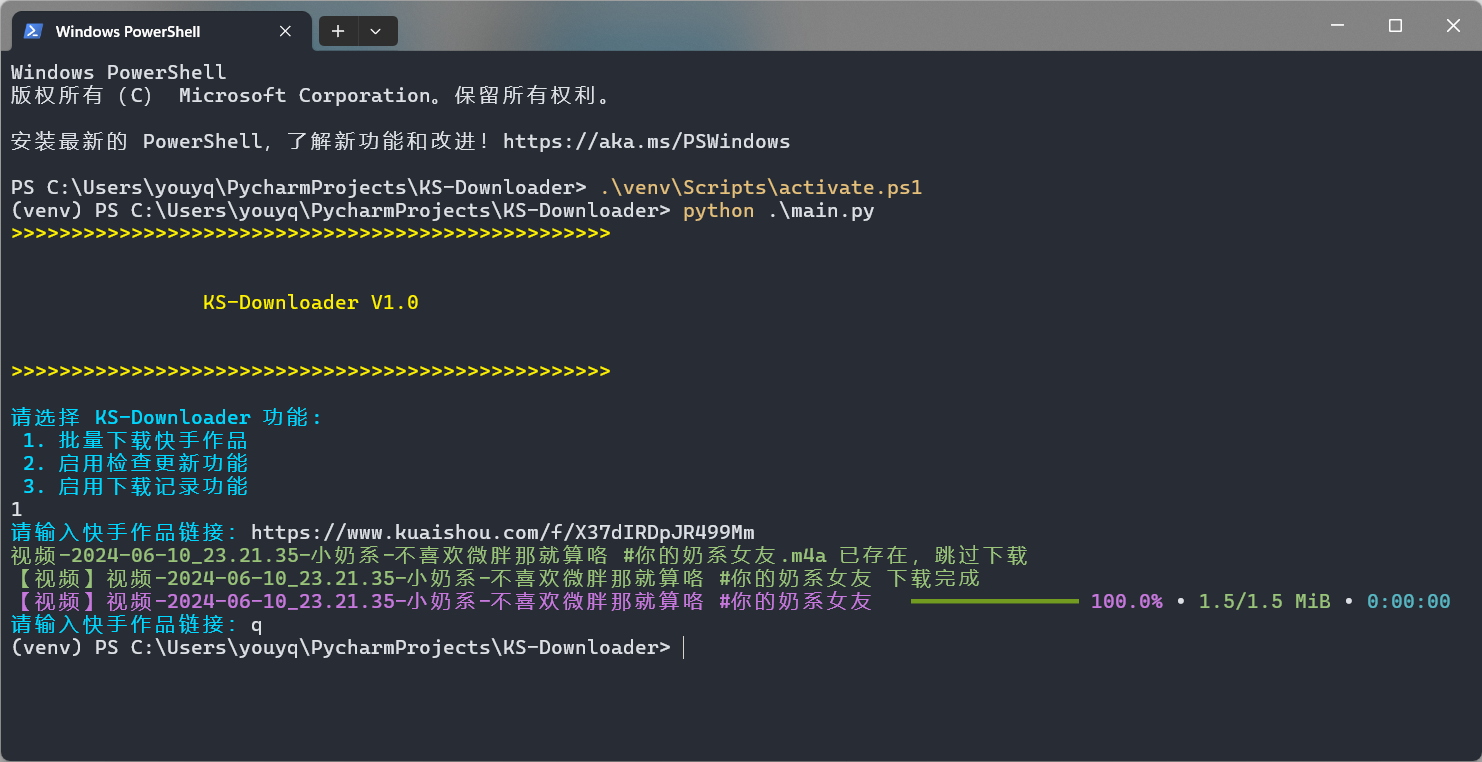Click the Windows PowerShell header line in output
Image resolution: width=1482 pixels, height=762 pixels.
(119, 73)
